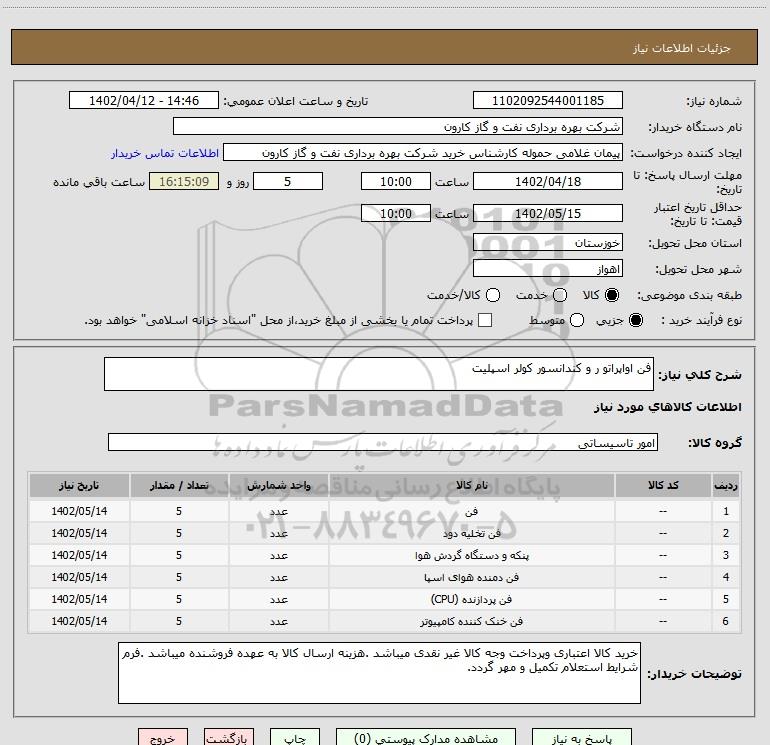Select the کالا/خدمت radio button
This screenshot has height=745, width=770.
[493, 295]
